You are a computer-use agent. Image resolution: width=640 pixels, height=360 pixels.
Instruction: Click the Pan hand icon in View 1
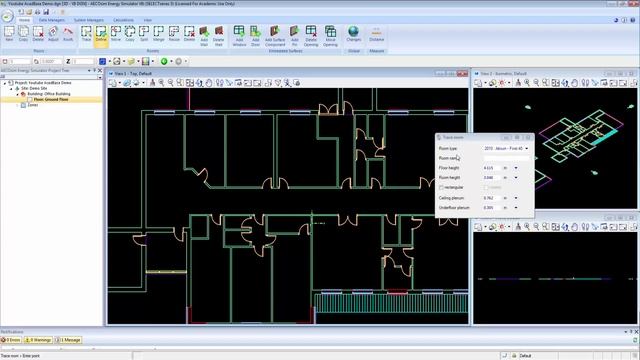[x=209, y=83]
